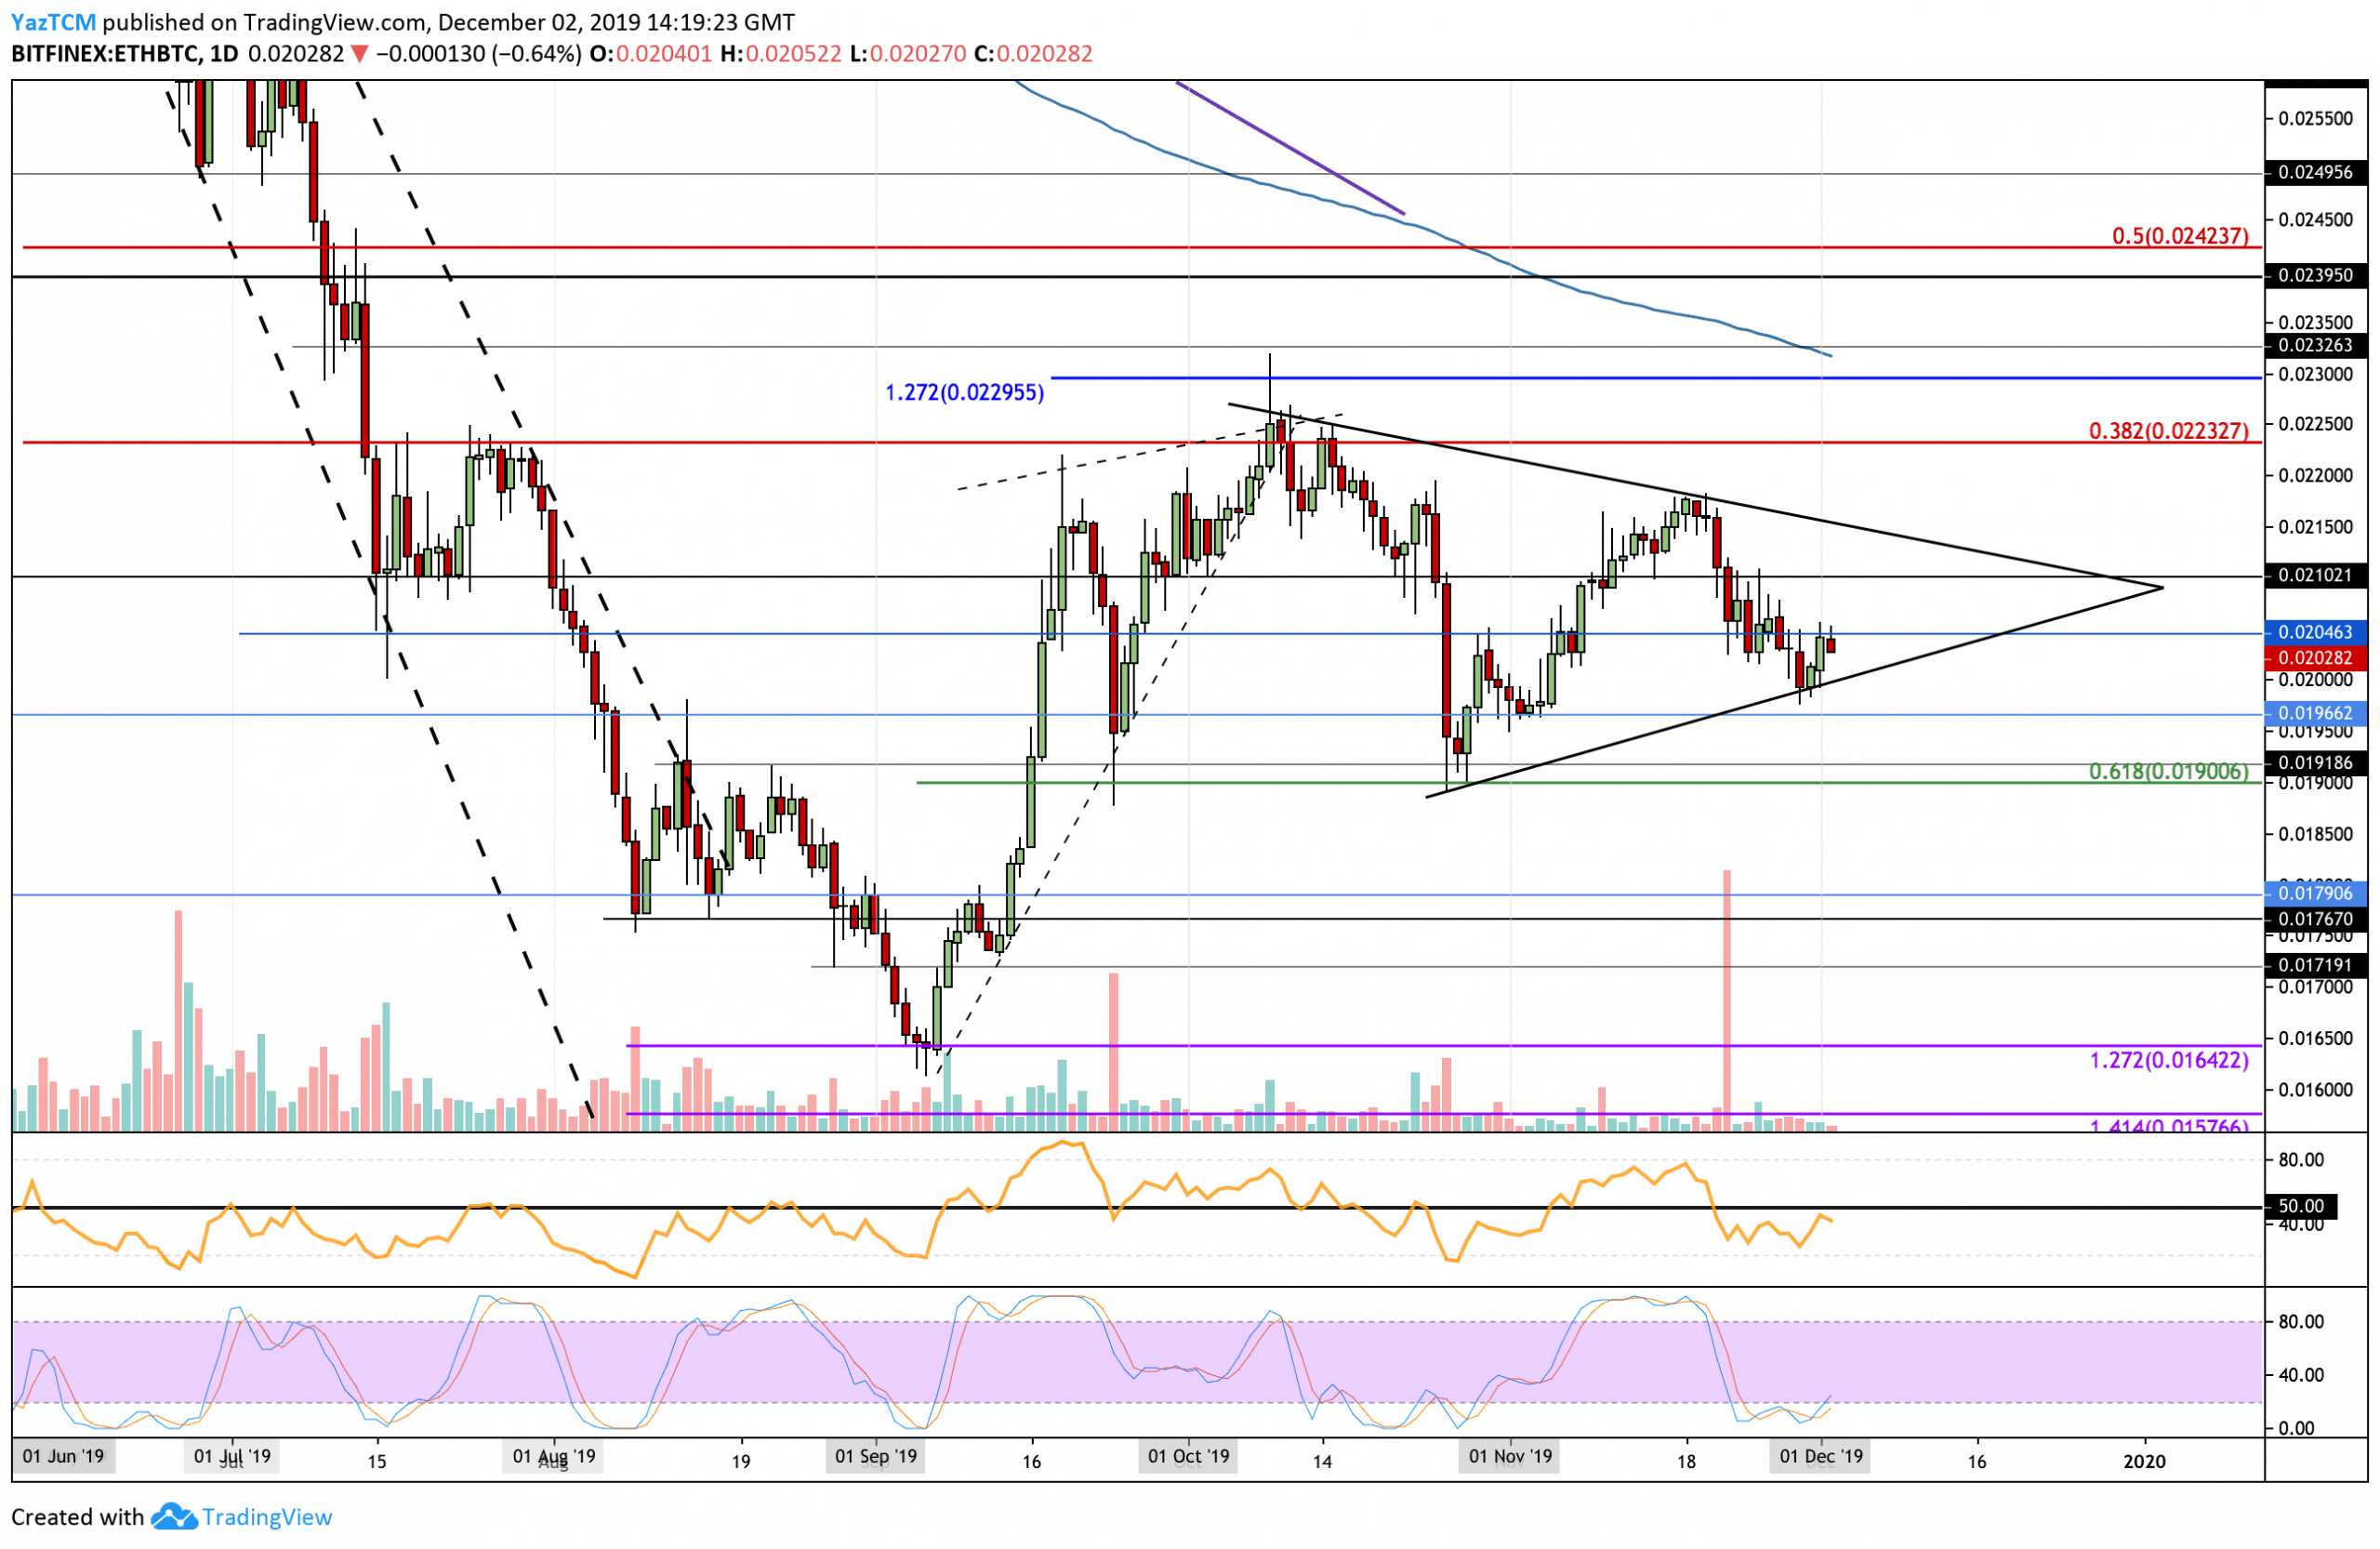Click the 01 Aug '19 date marker

[554, 1456]
